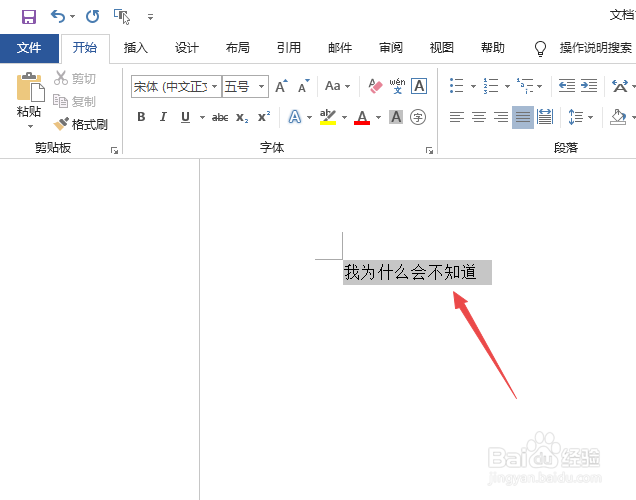
Task: Open Customize Quick Access Toolbar menu
Action: [x=150, y=17]
